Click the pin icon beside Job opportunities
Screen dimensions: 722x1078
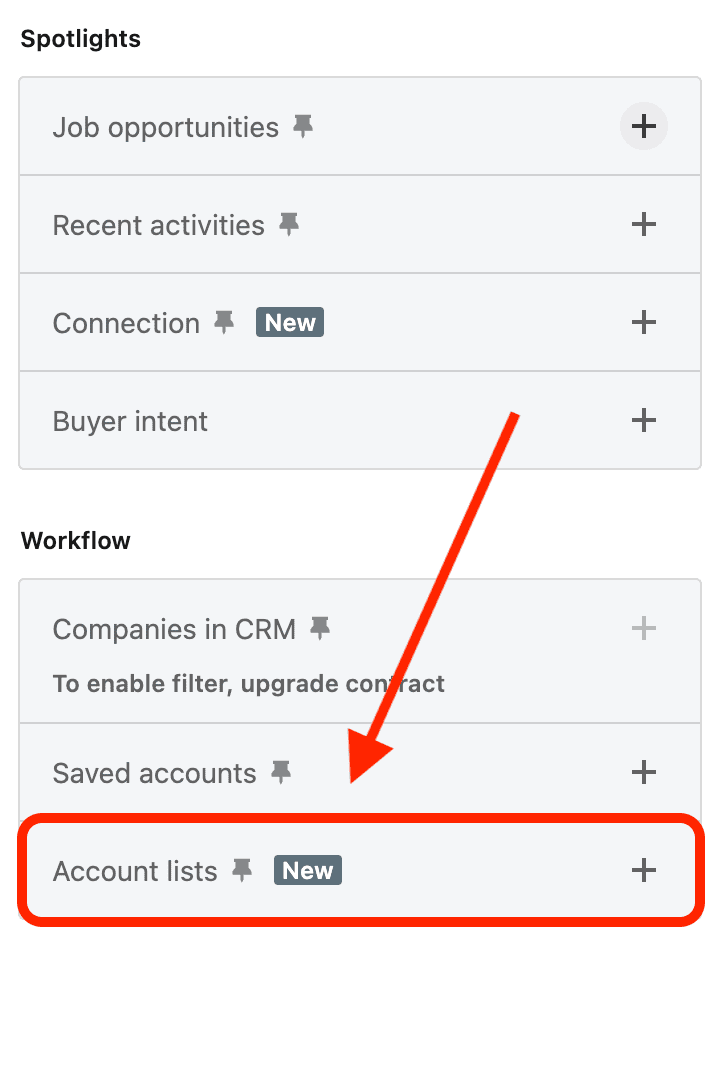[302, 127]
